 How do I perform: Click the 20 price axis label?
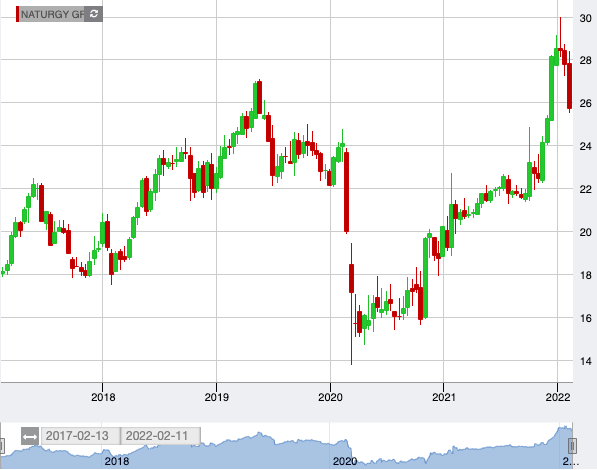coord(586,232)
